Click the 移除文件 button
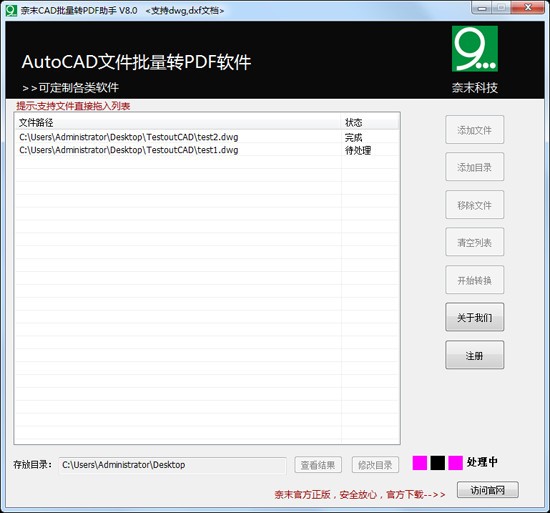This screenshot has width=550, height=513. click(475, 205)
